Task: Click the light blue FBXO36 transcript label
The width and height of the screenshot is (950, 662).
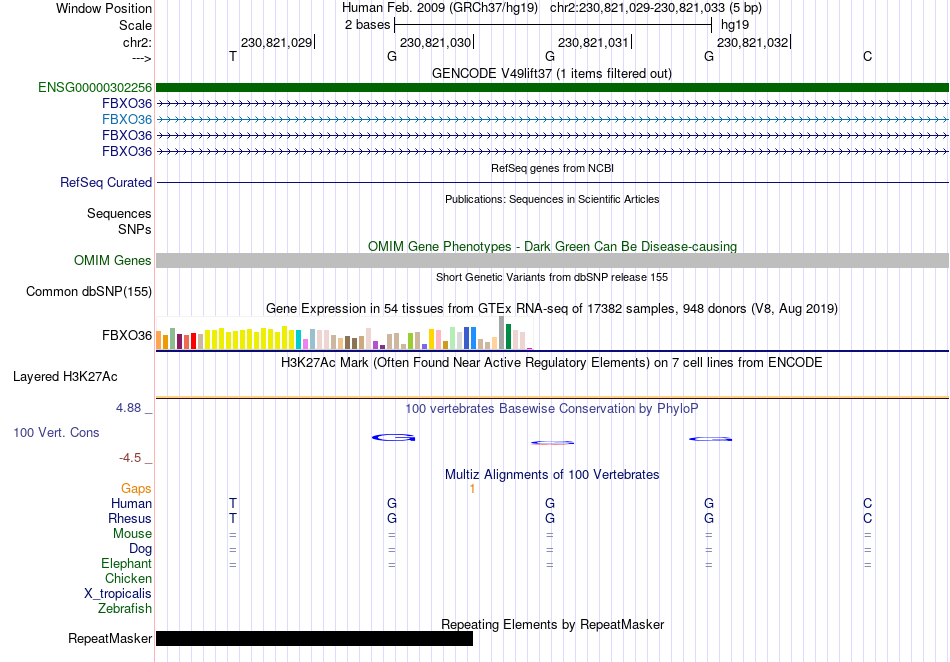Action: coord(127,119)
